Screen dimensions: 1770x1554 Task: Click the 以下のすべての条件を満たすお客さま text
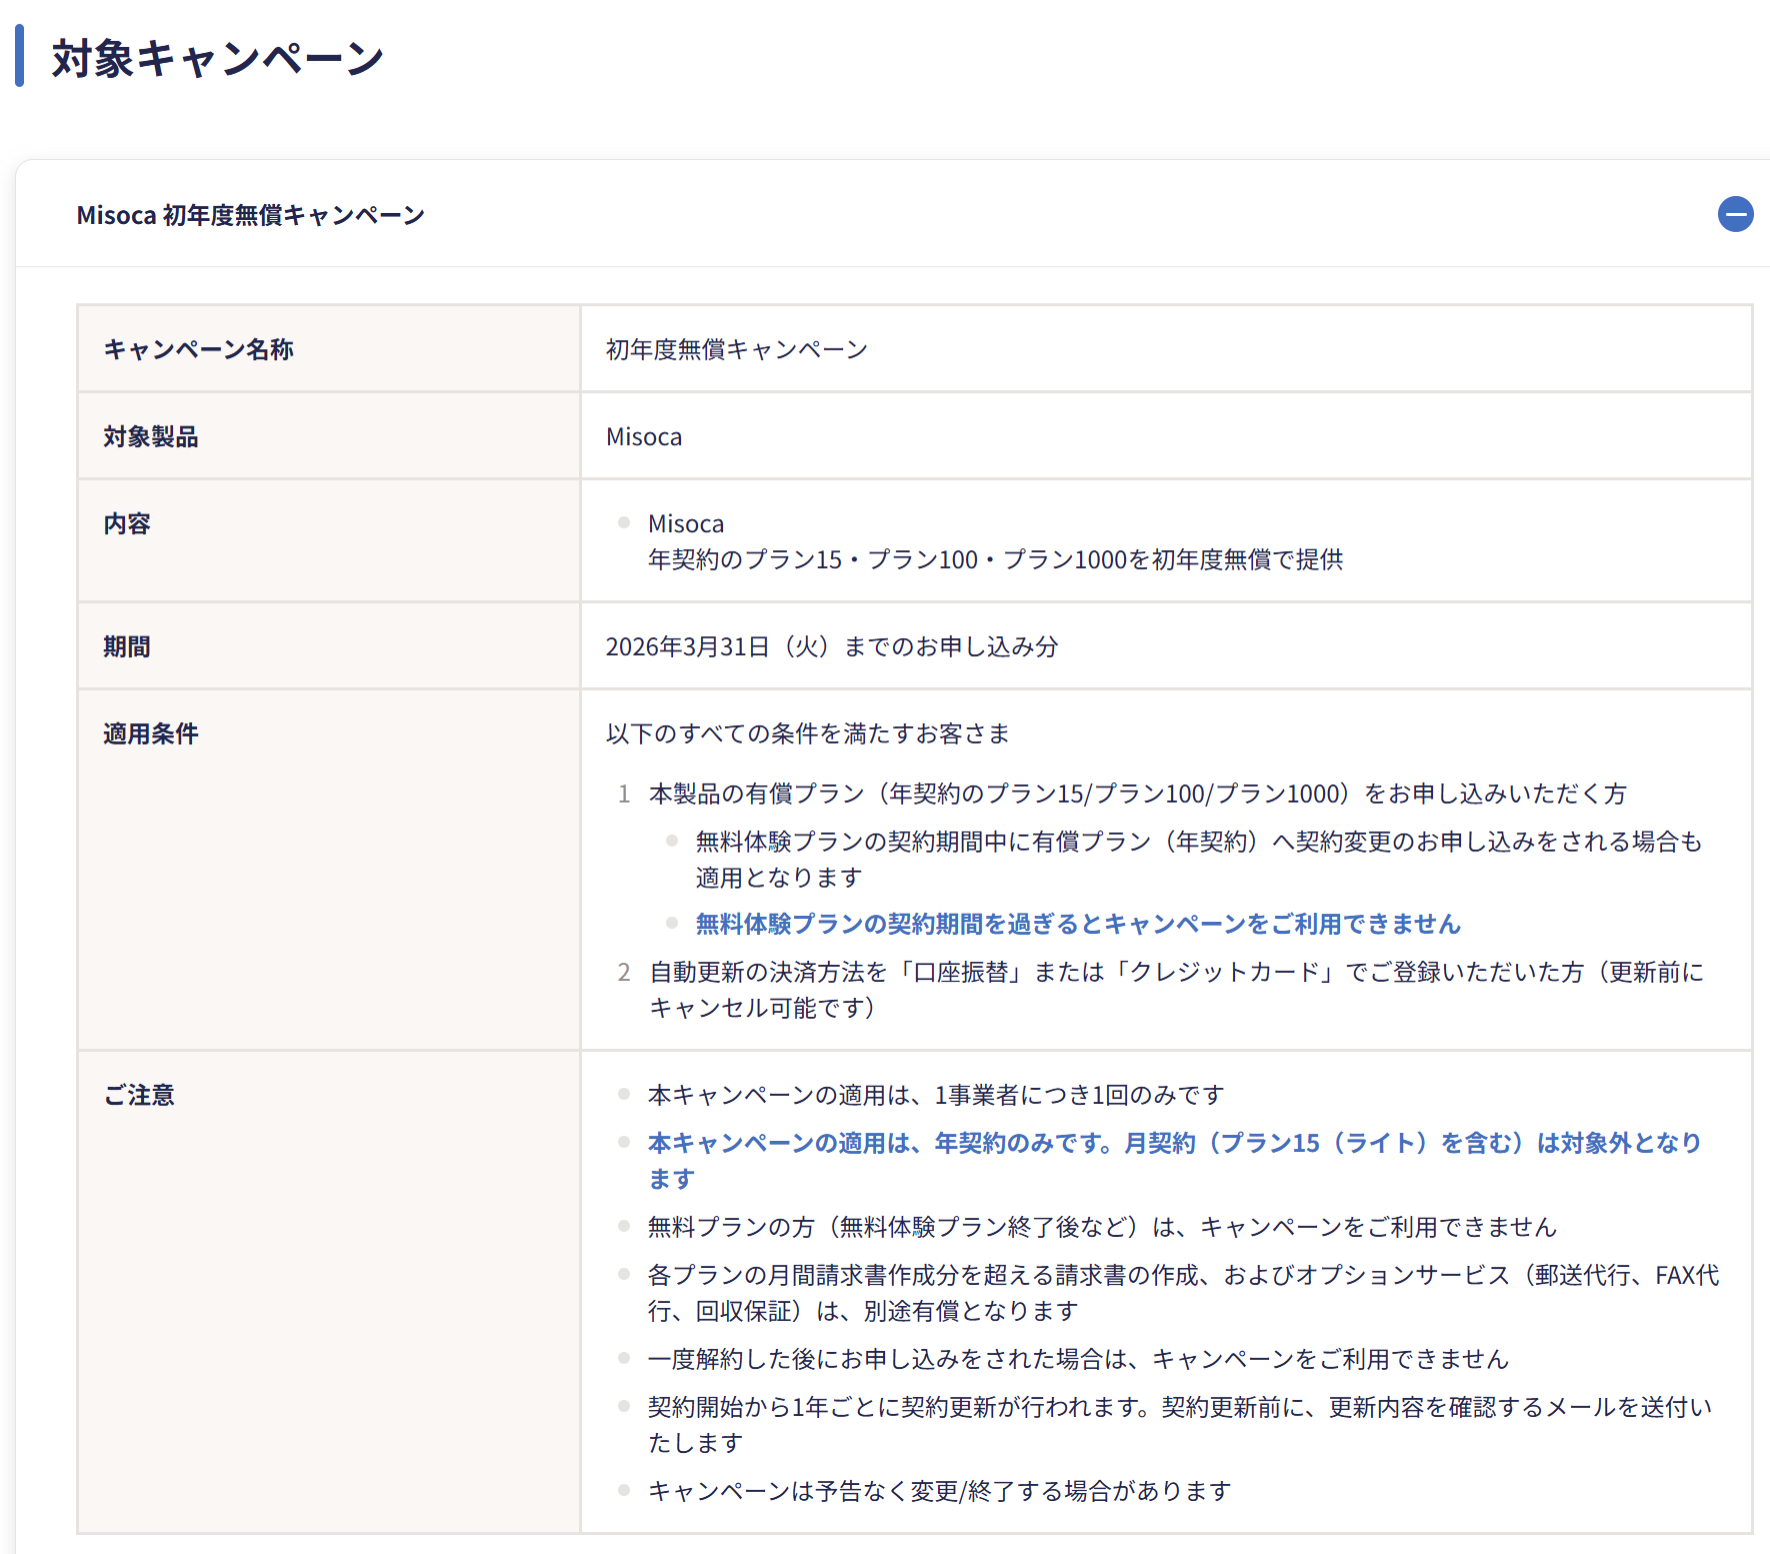(807, 734)
